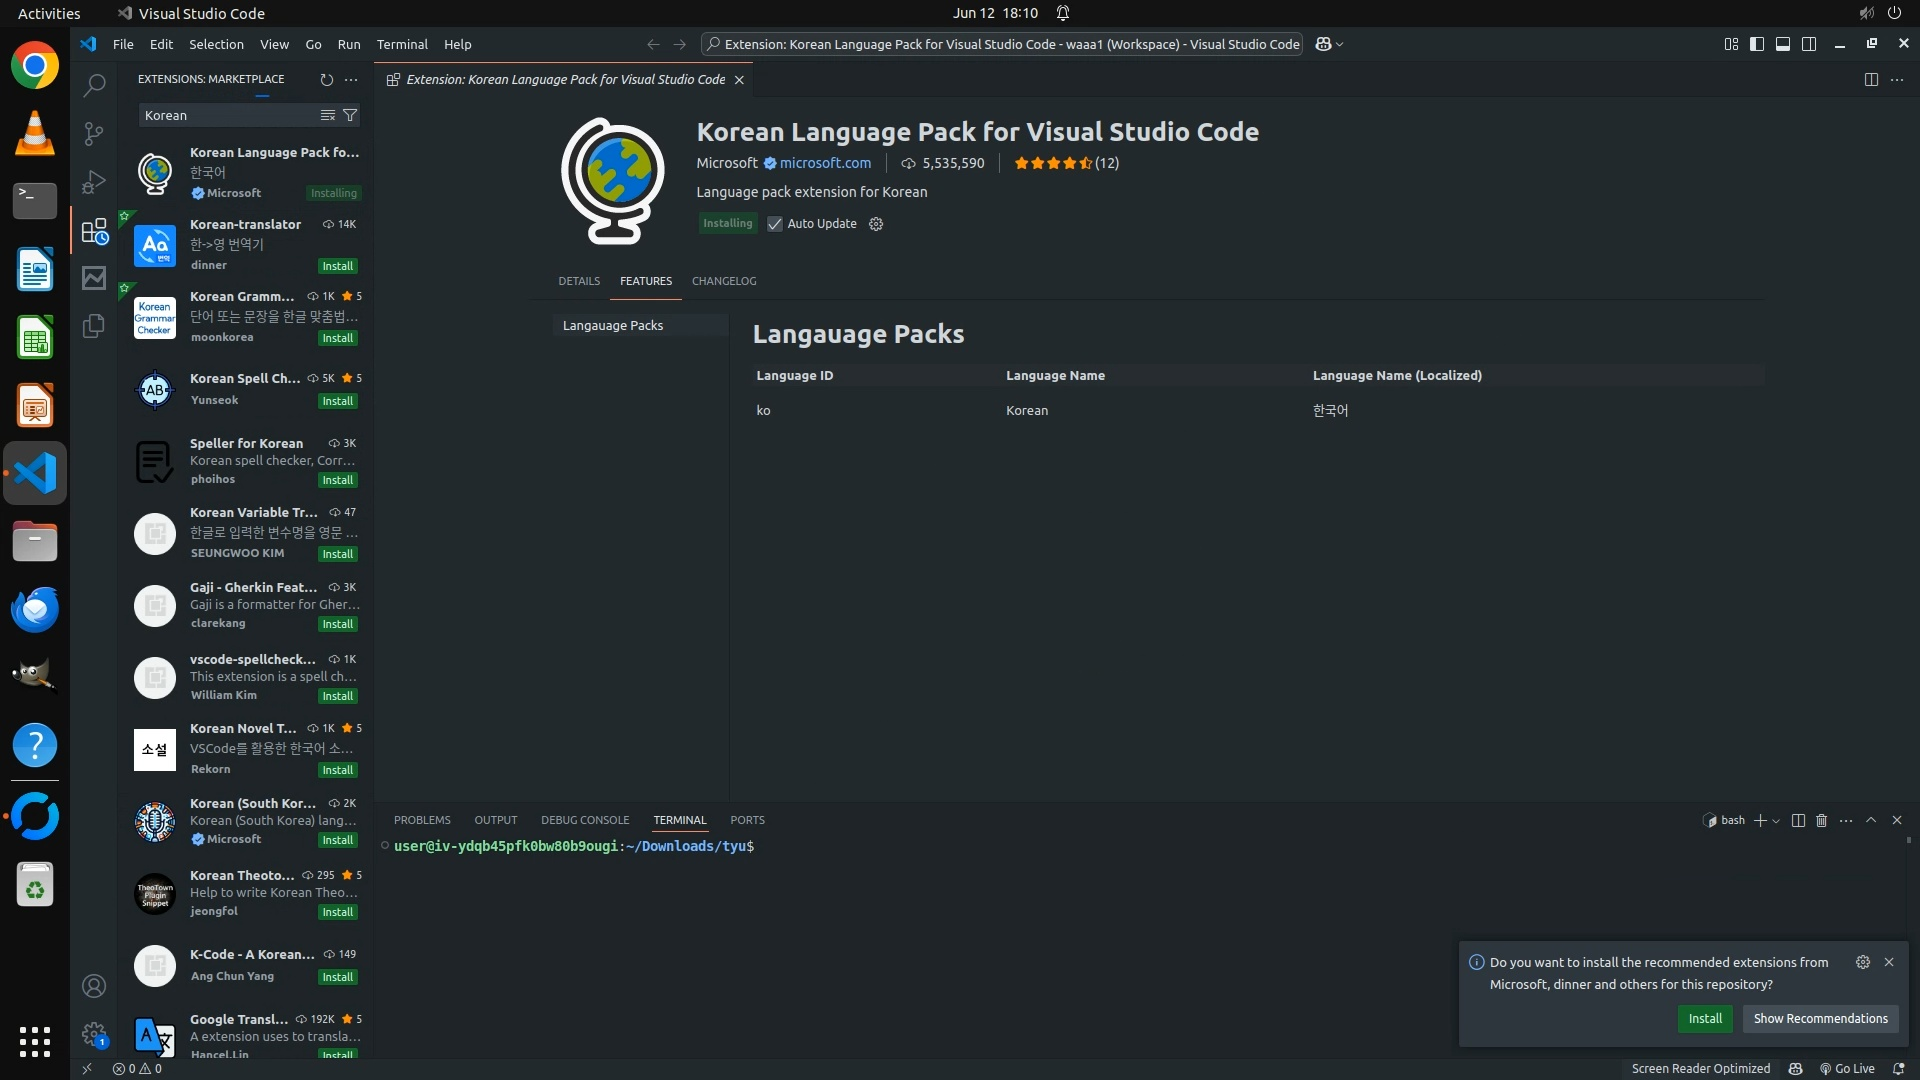The width and height of the screenshot is (1920, 1080).
Task: Clear extensions search results icon
Action: [327, 115]
